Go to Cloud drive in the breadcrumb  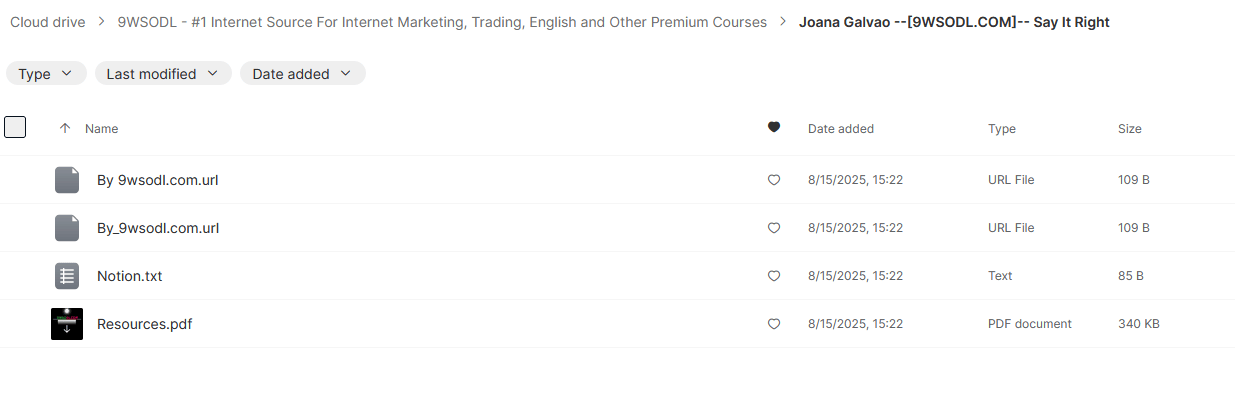(x=48, y=22)
